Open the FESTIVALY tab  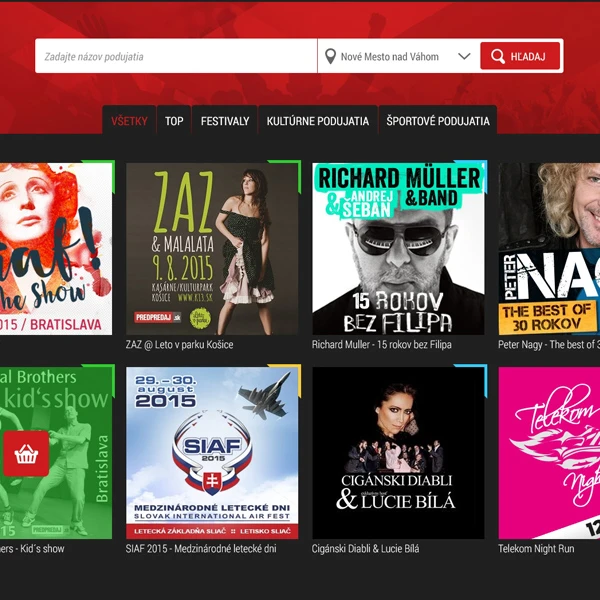(x=225, y=120)
